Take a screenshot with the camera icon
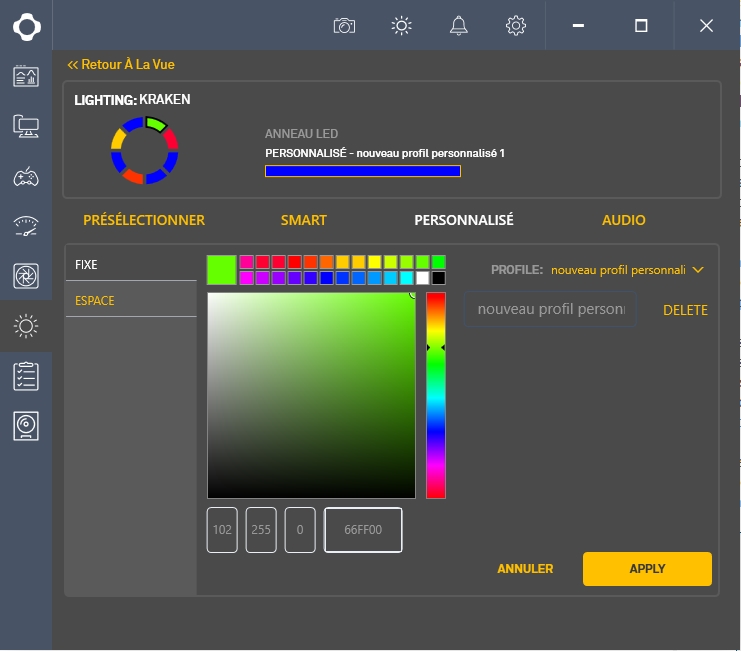 345,26
